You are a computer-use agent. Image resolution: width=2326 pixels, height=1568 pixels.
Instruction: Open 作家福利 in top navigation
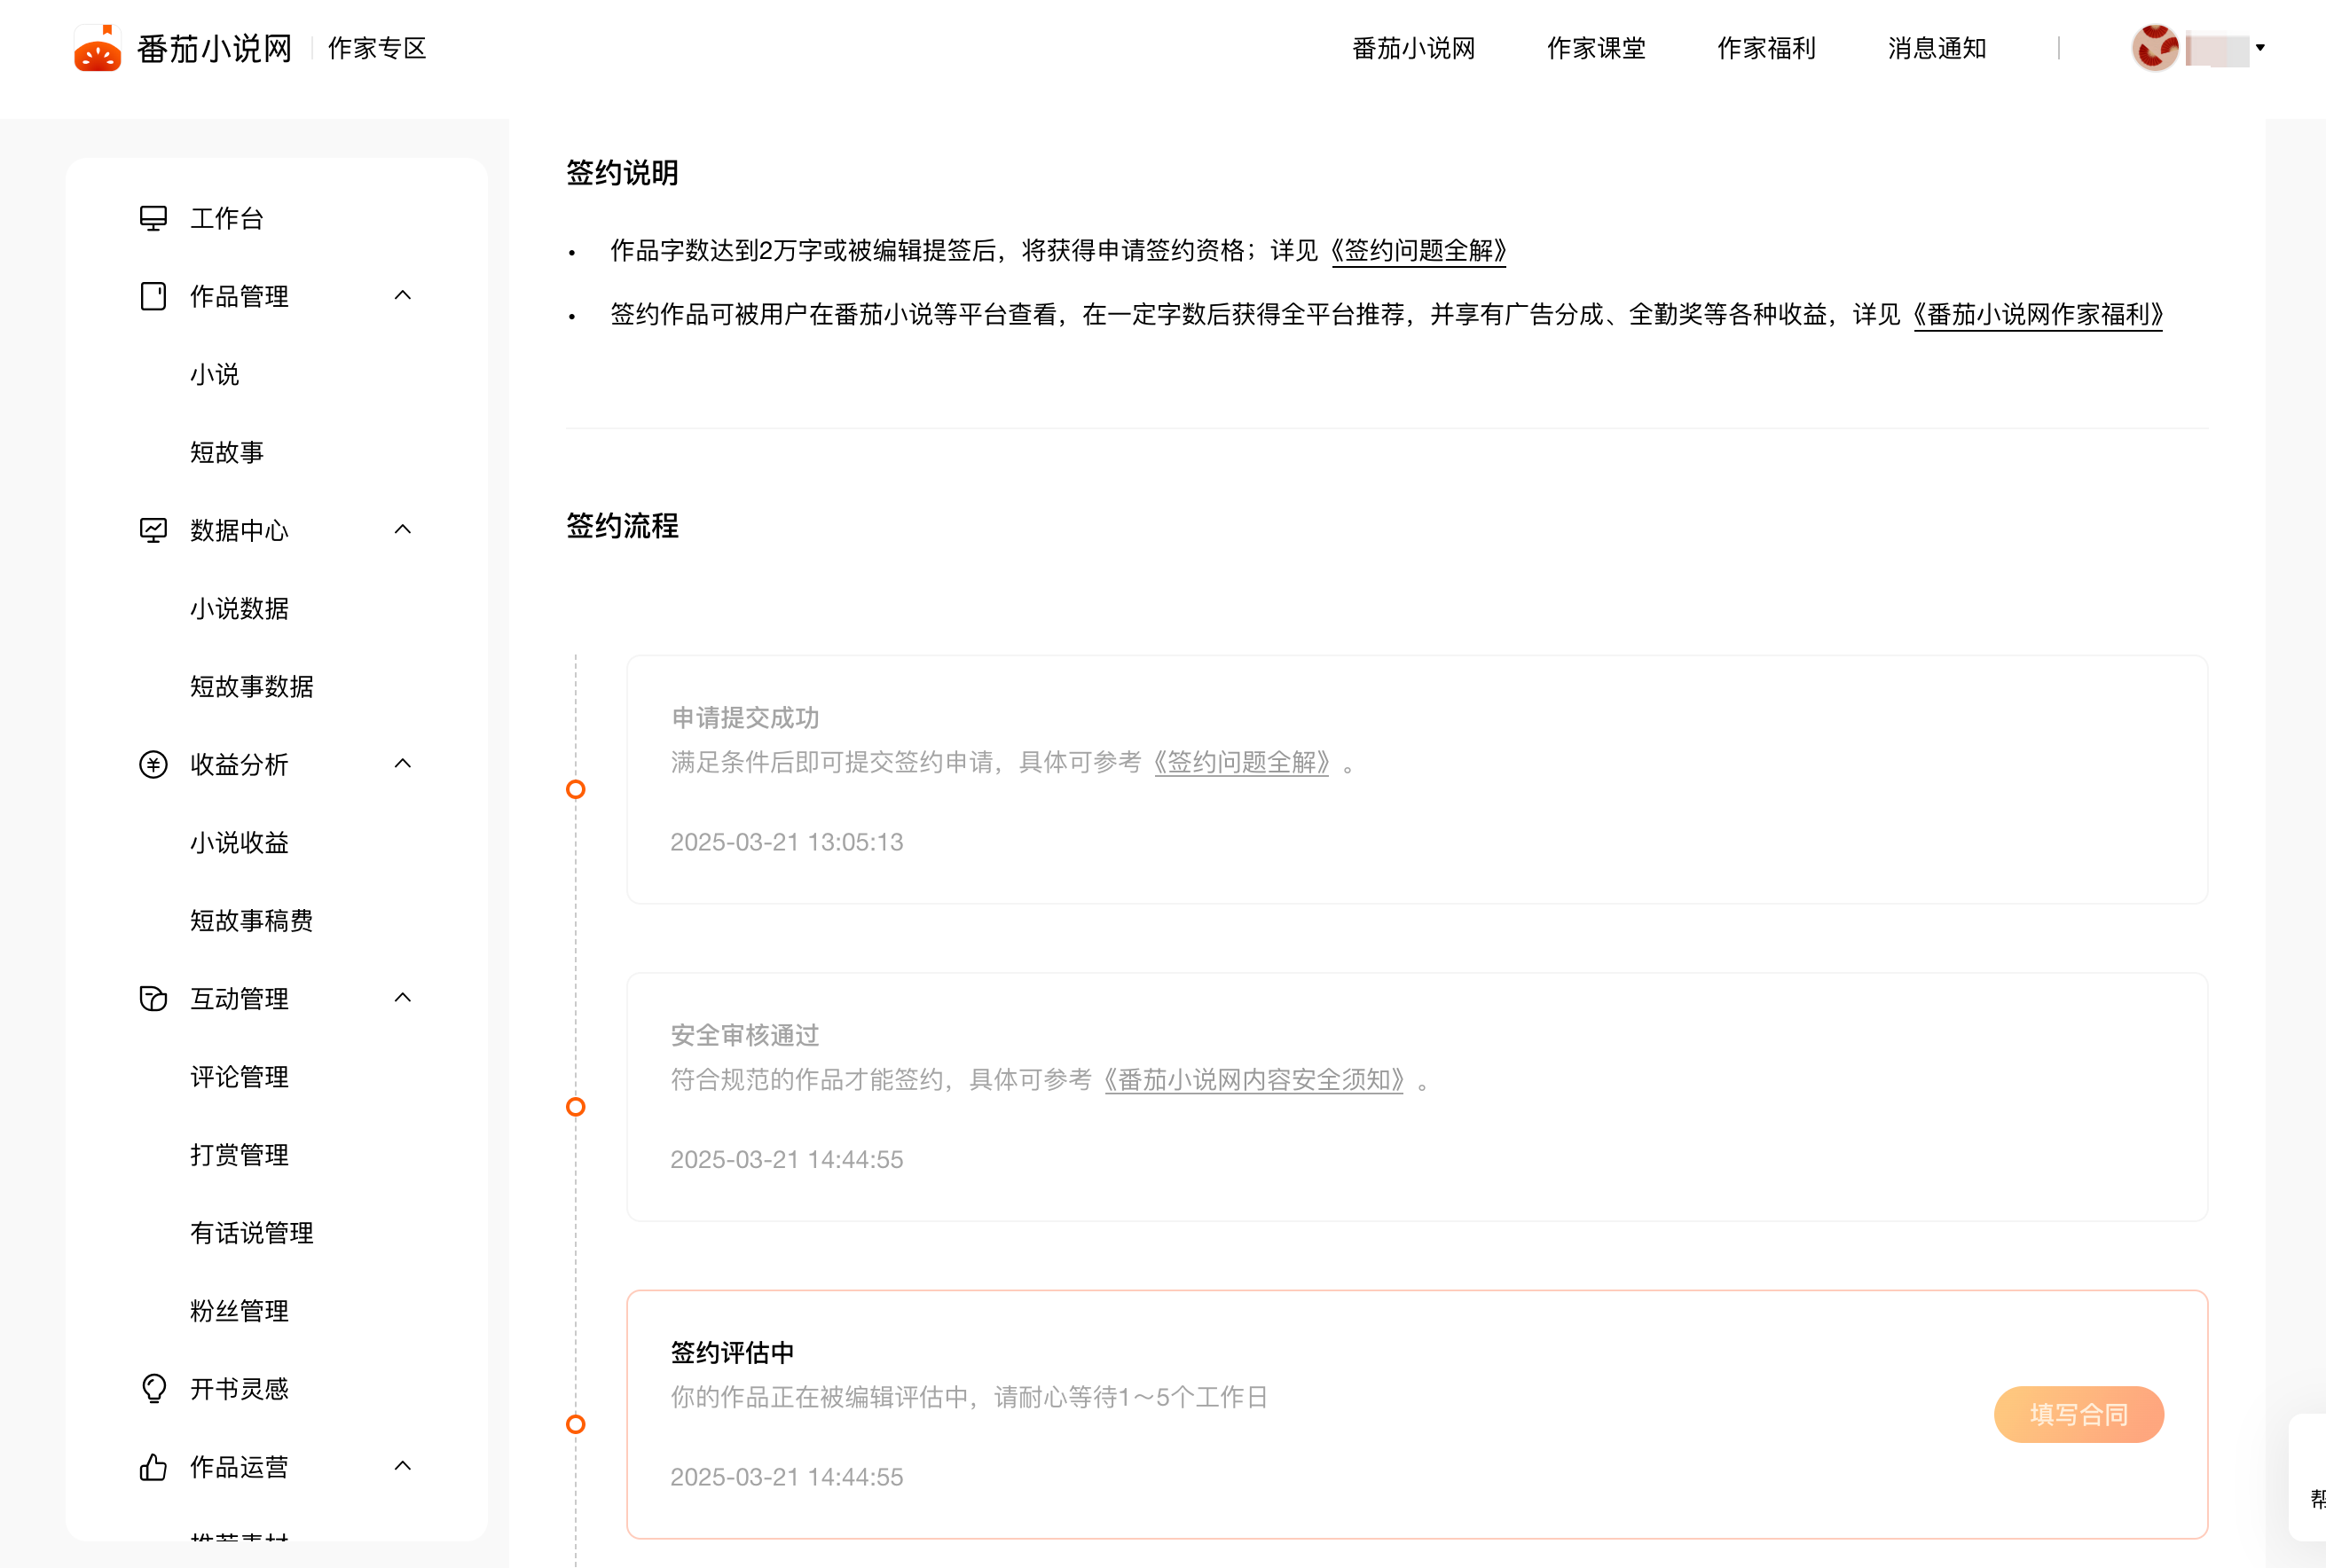pos(1766,48)
